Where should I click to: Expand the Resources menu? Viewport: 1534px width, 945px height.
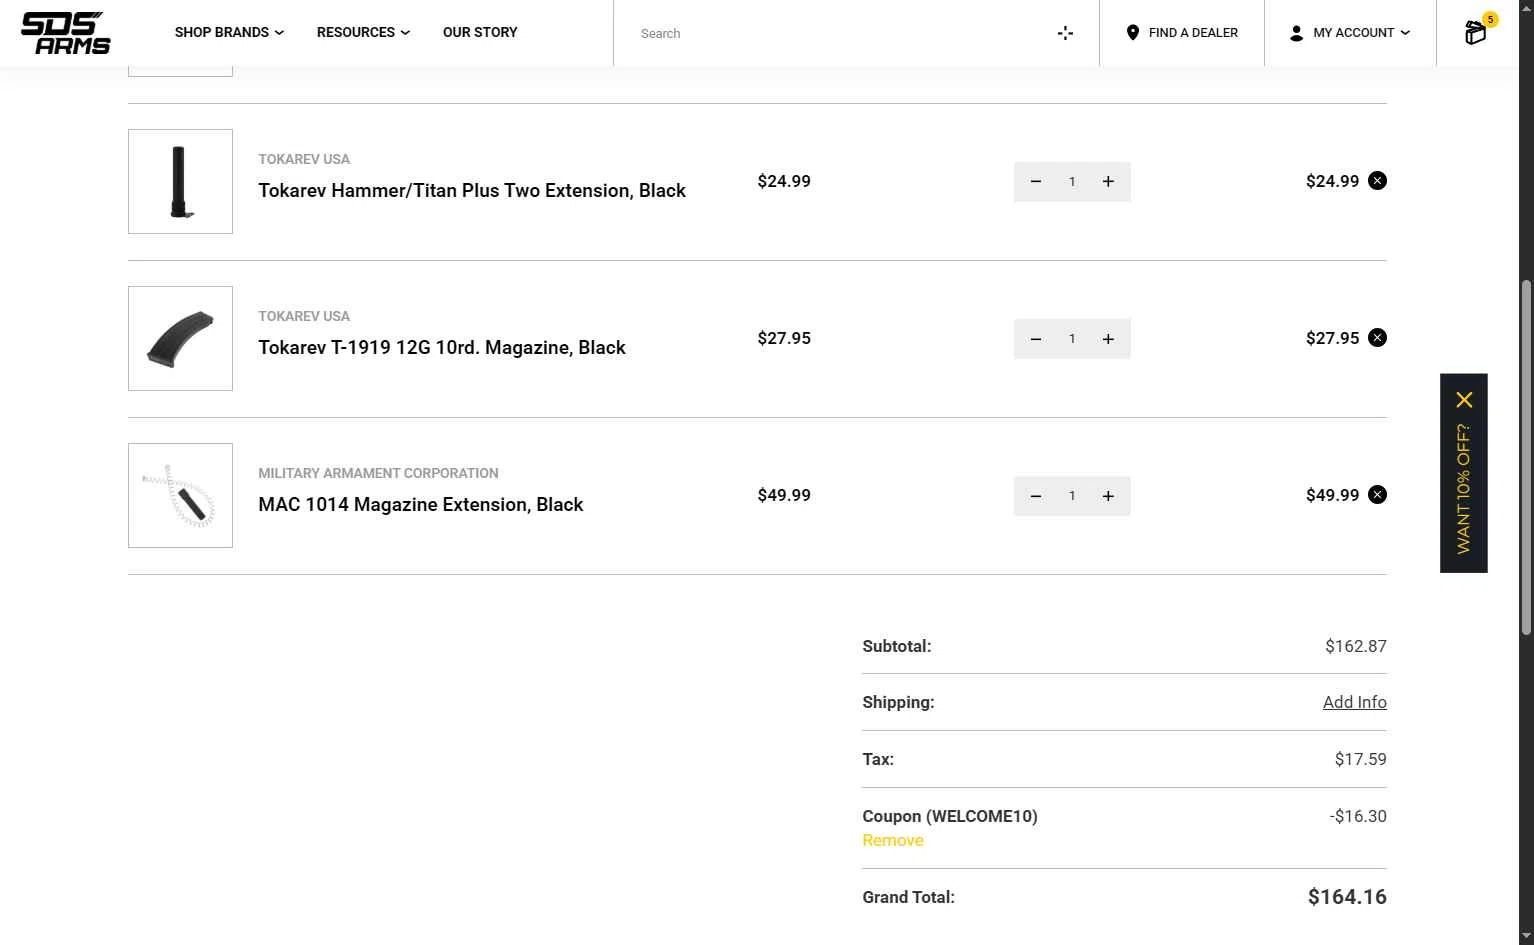pyautogui.click(x=363, y=33)
